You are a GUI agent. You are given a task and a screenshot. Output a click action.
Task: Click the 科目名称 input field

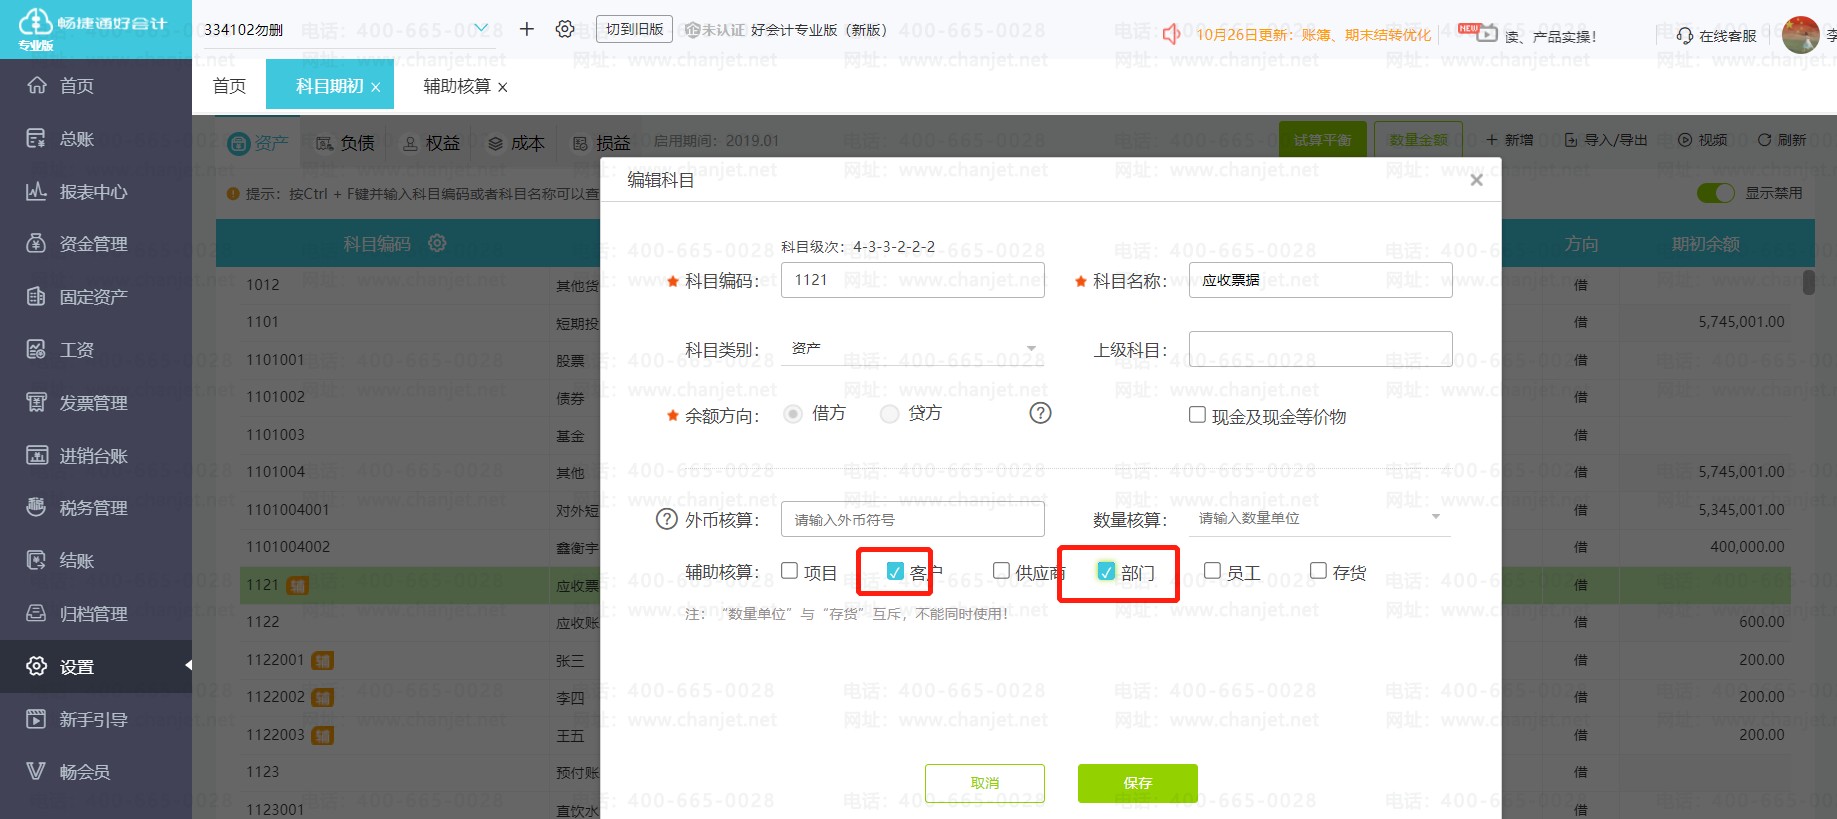tap(1320, 280)
